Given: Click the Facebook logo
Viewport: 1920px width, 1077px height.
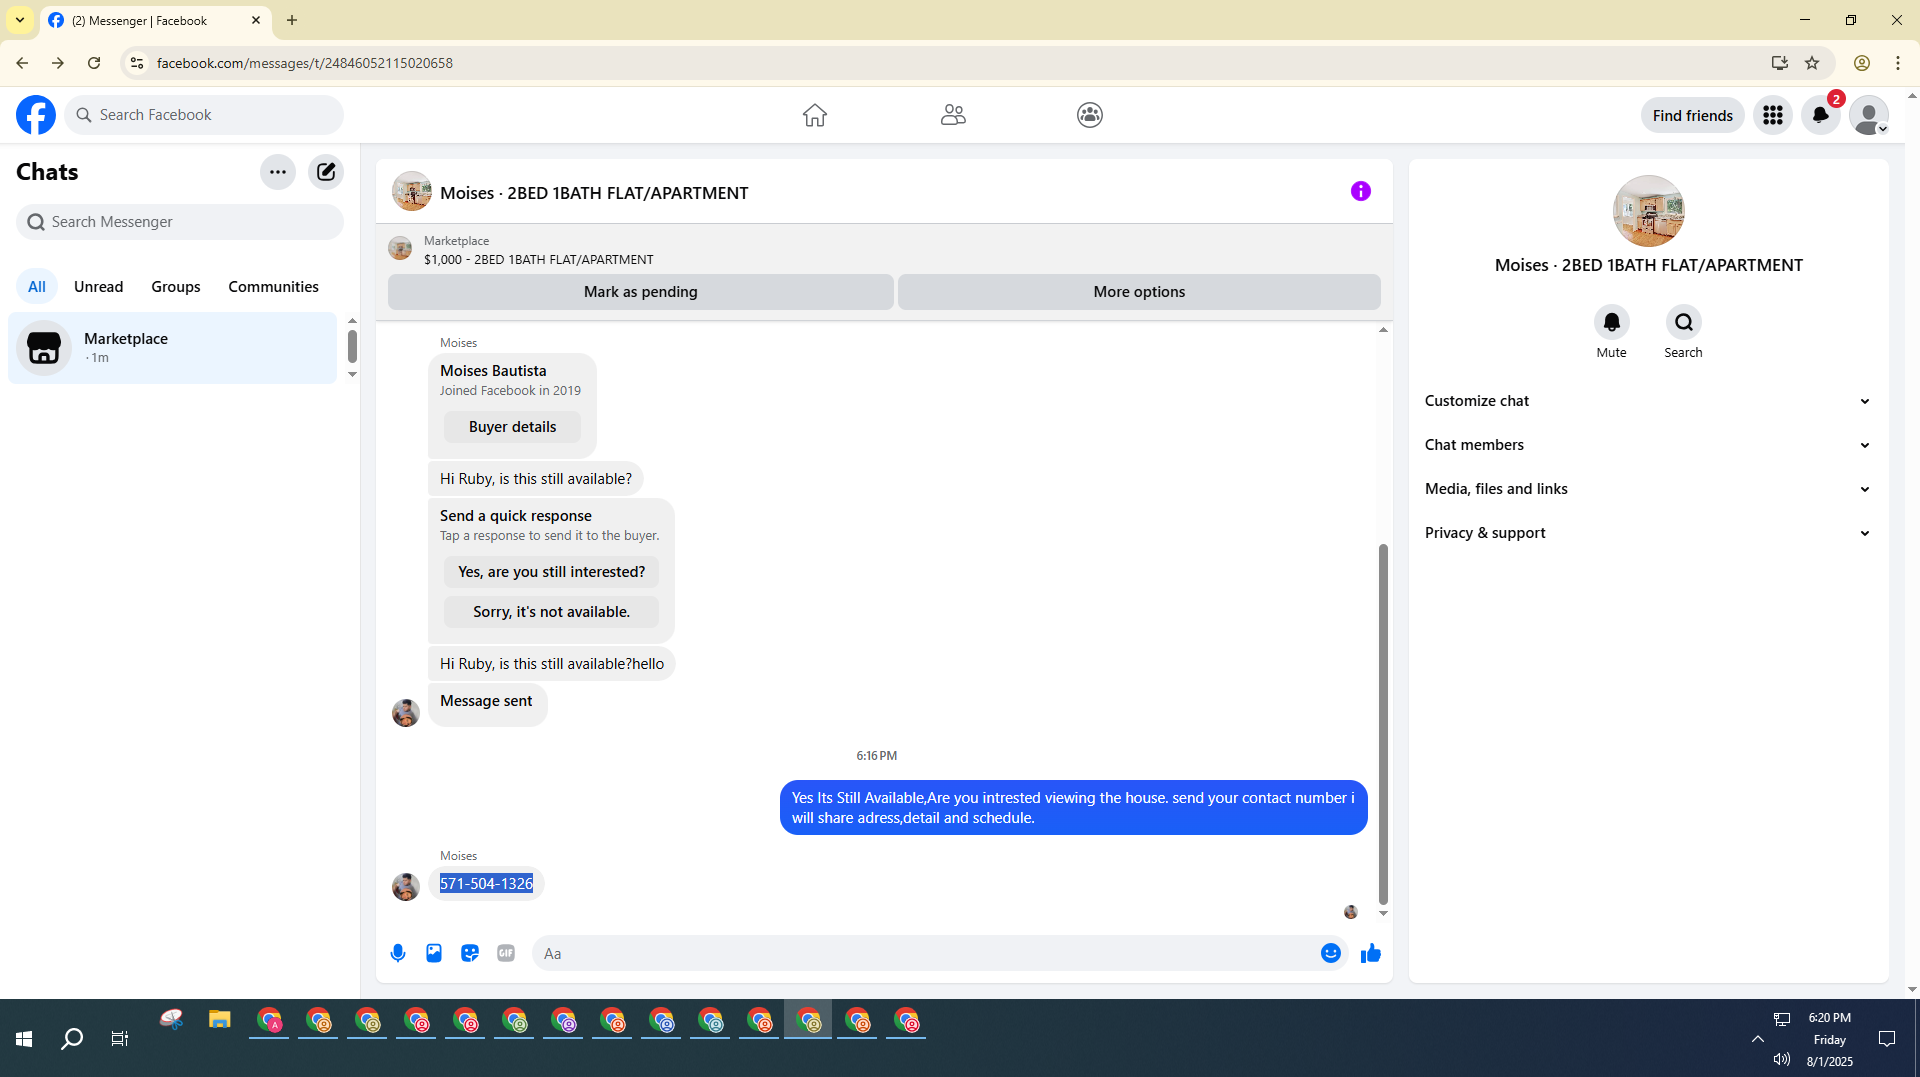Looking at the screenshot, I should 36,115.
